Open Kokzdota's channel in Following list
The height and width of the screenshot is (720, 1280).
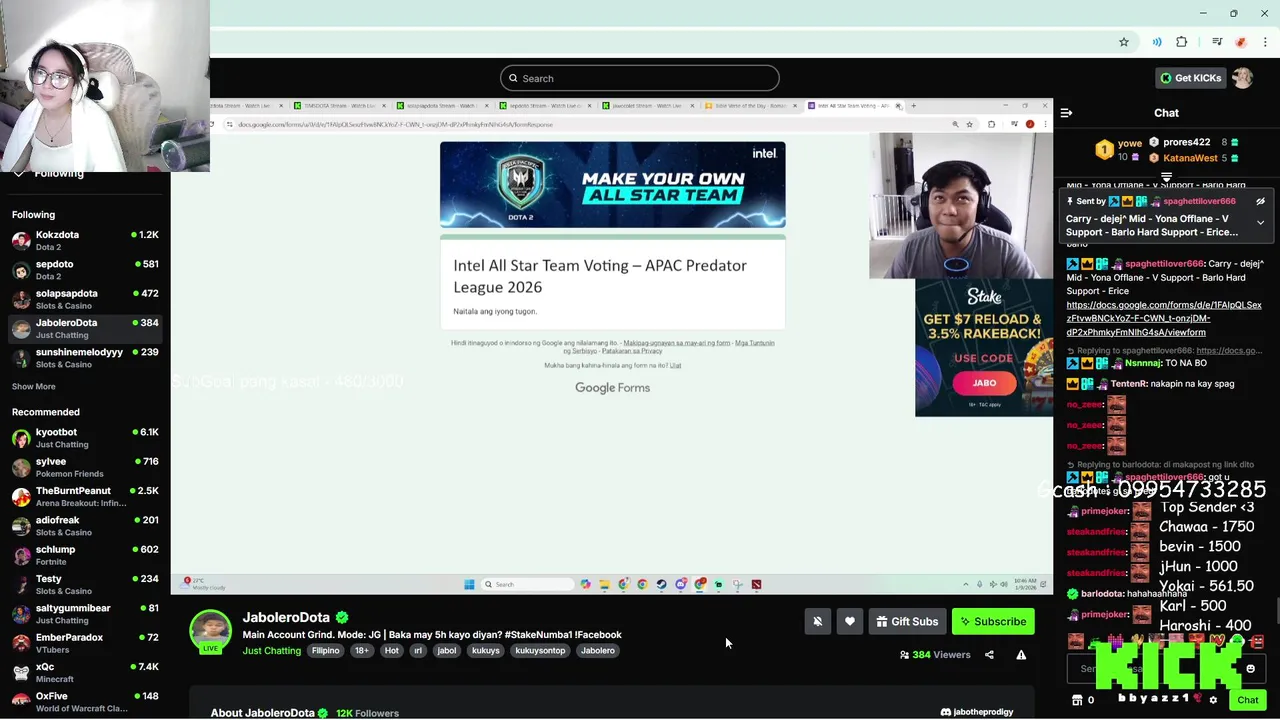85,240
